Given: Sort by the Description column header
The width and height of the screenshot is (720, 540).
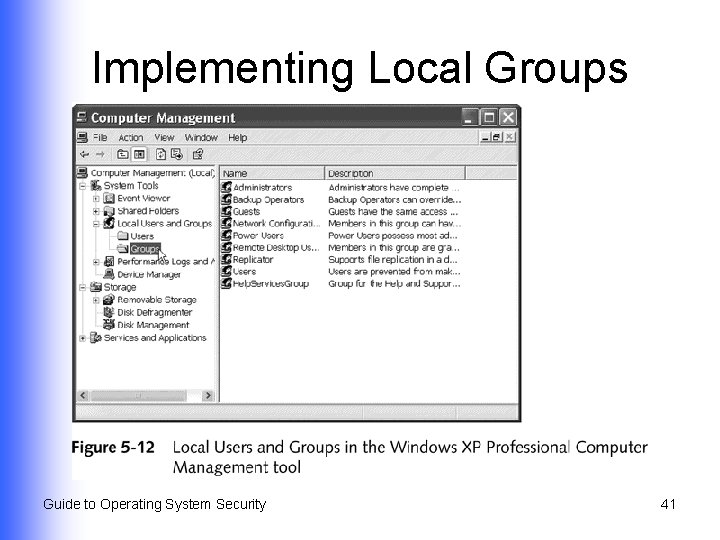Looking at the screenshot, I should tap(395, 173).
